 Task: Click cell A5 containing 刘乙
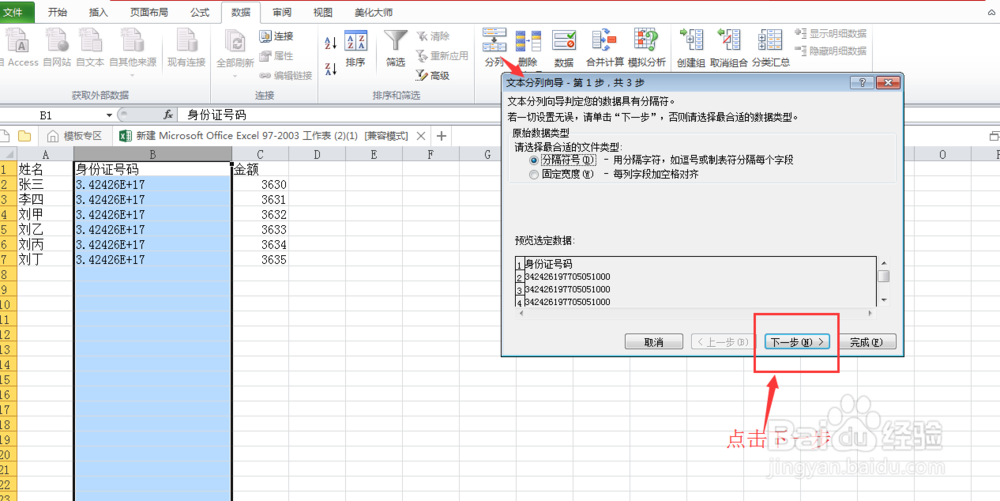(x=45, y=229)
